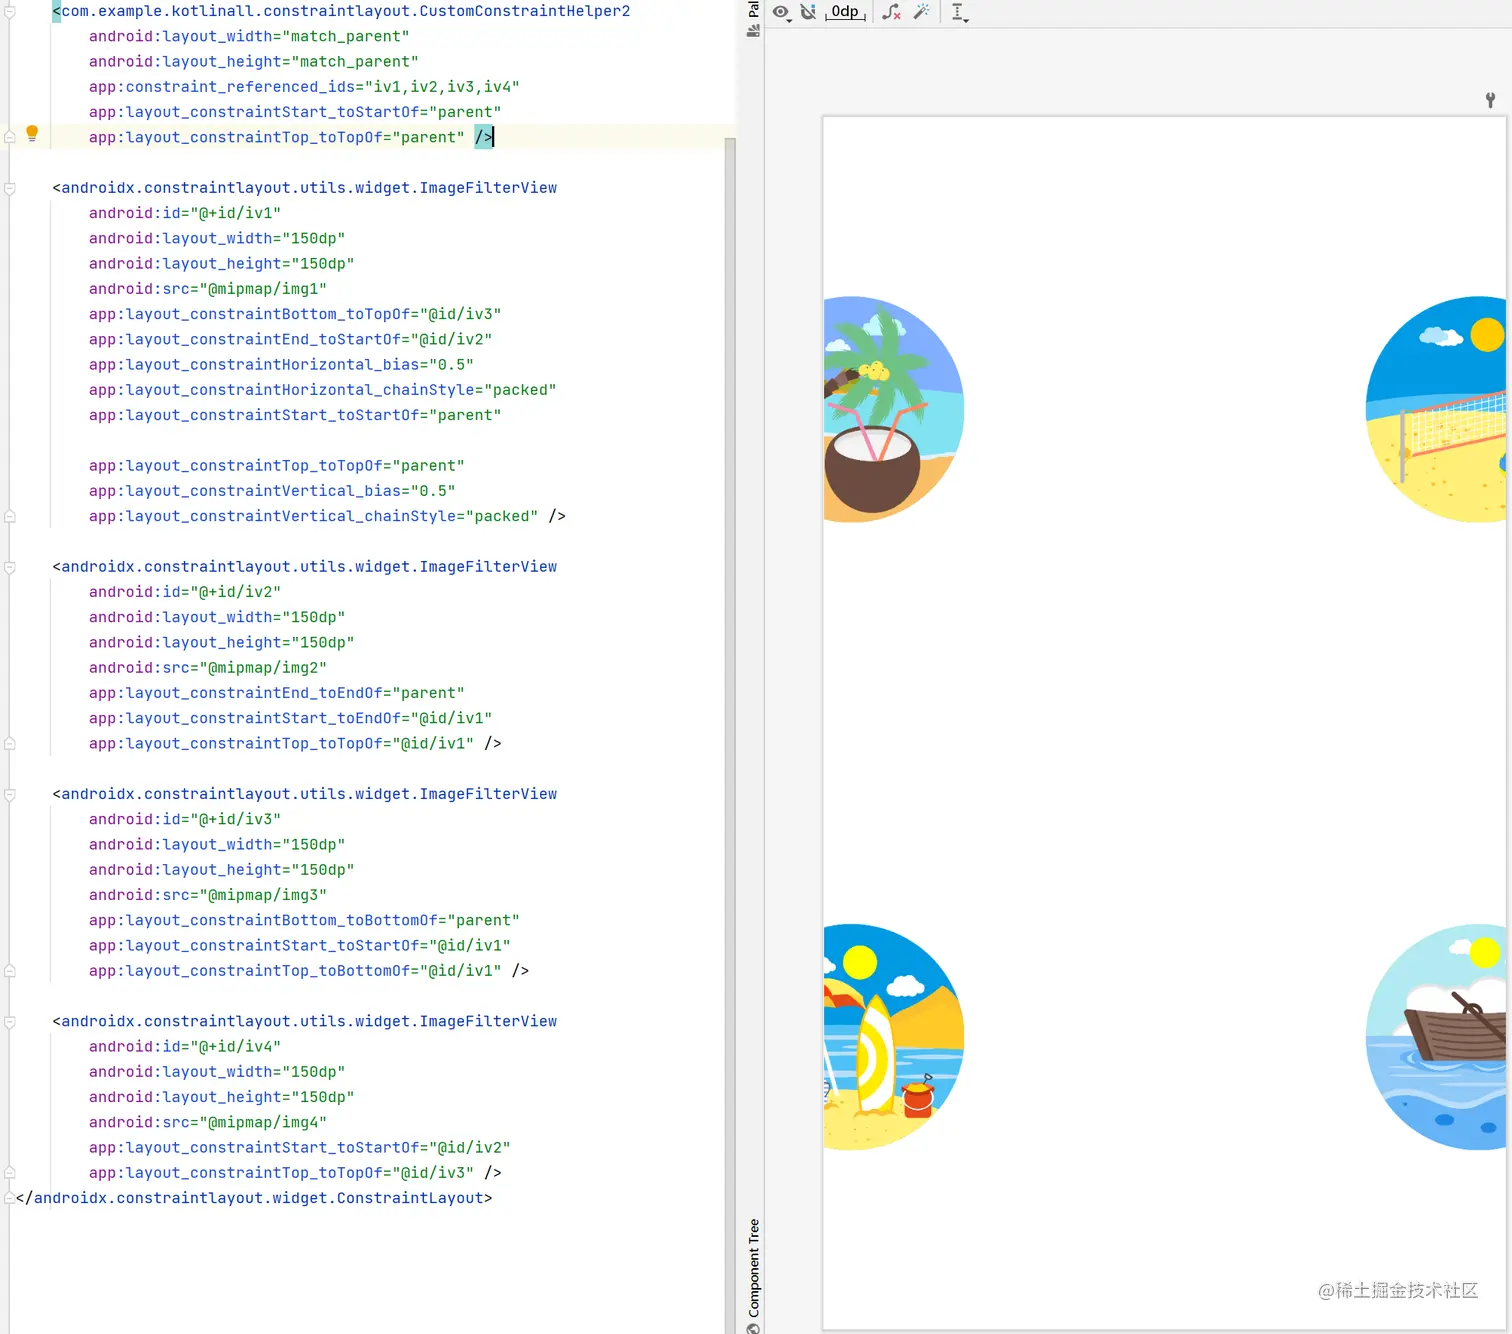Clear all constraints icon
Viewport: 1512px width, 1334px height.
click(x=891, y=12)
